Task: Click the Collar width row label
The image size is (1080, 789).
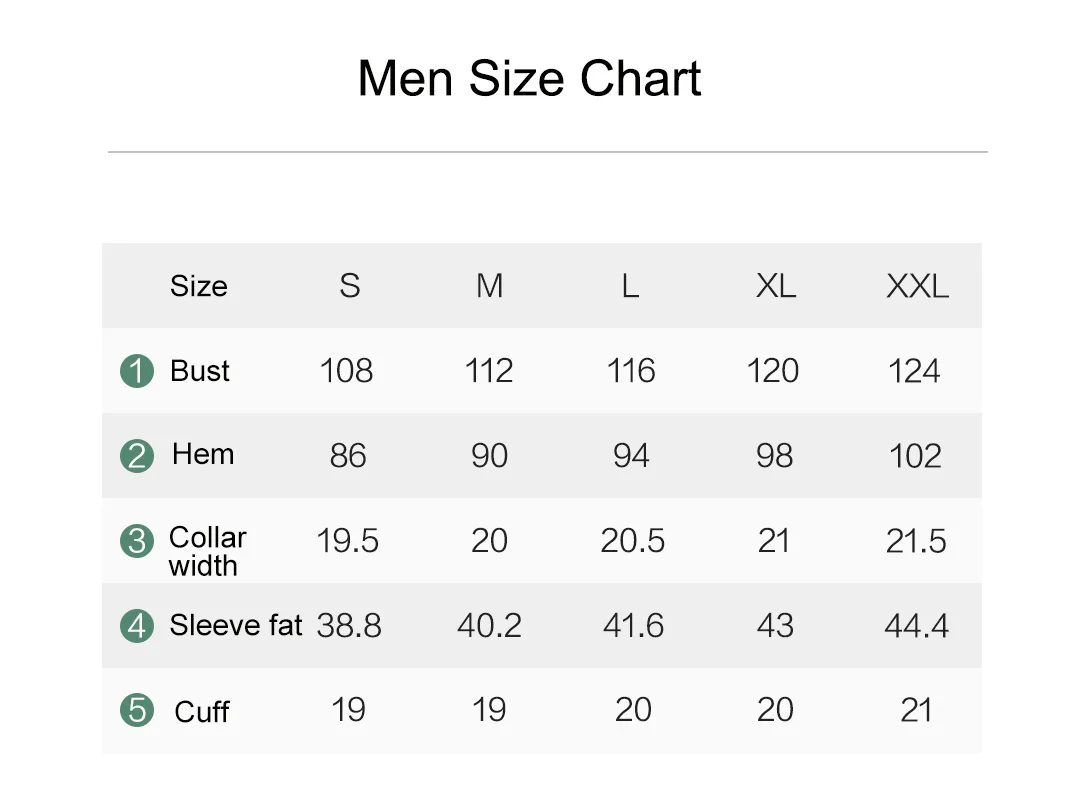Action: click(x=207, y=551)
